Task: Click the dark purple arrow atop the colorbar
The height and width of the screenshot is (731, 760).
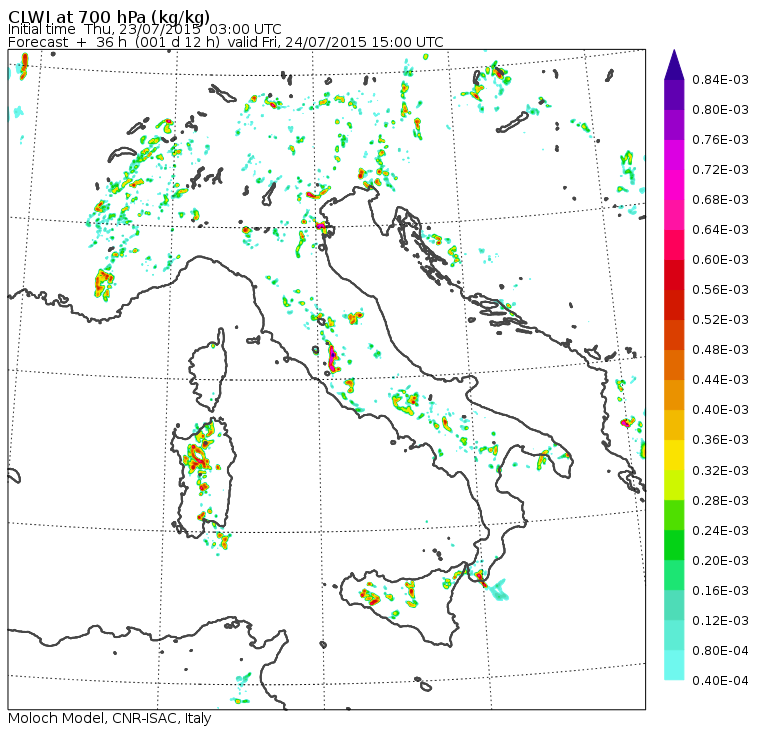Action: 674,64
